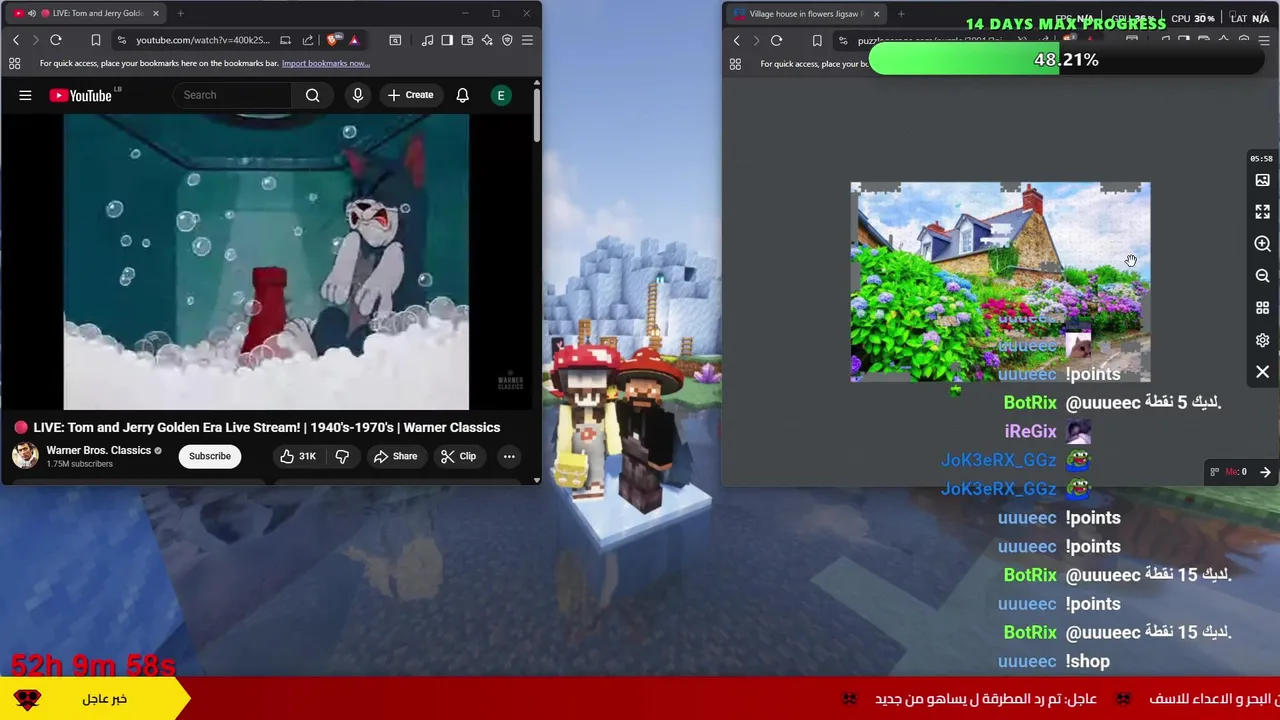This screenshot has width=1280, height=720.
Task: Open more actions ellipsis under video
Action: click(509, 456)
